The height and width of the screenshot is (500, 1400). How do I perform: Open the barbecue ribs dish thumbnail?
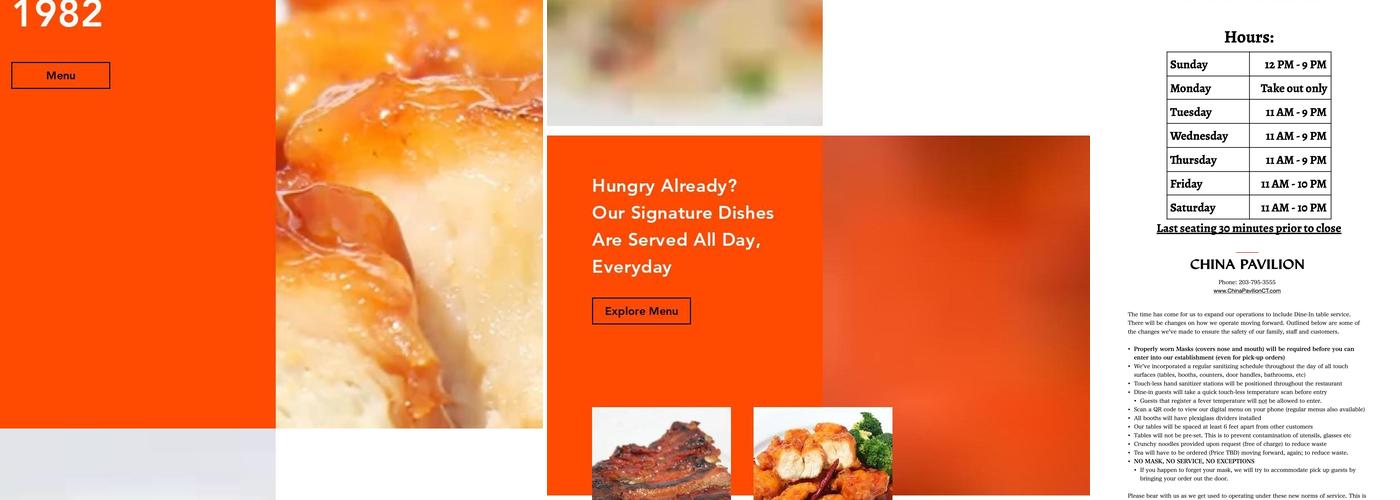click(661, 453)
